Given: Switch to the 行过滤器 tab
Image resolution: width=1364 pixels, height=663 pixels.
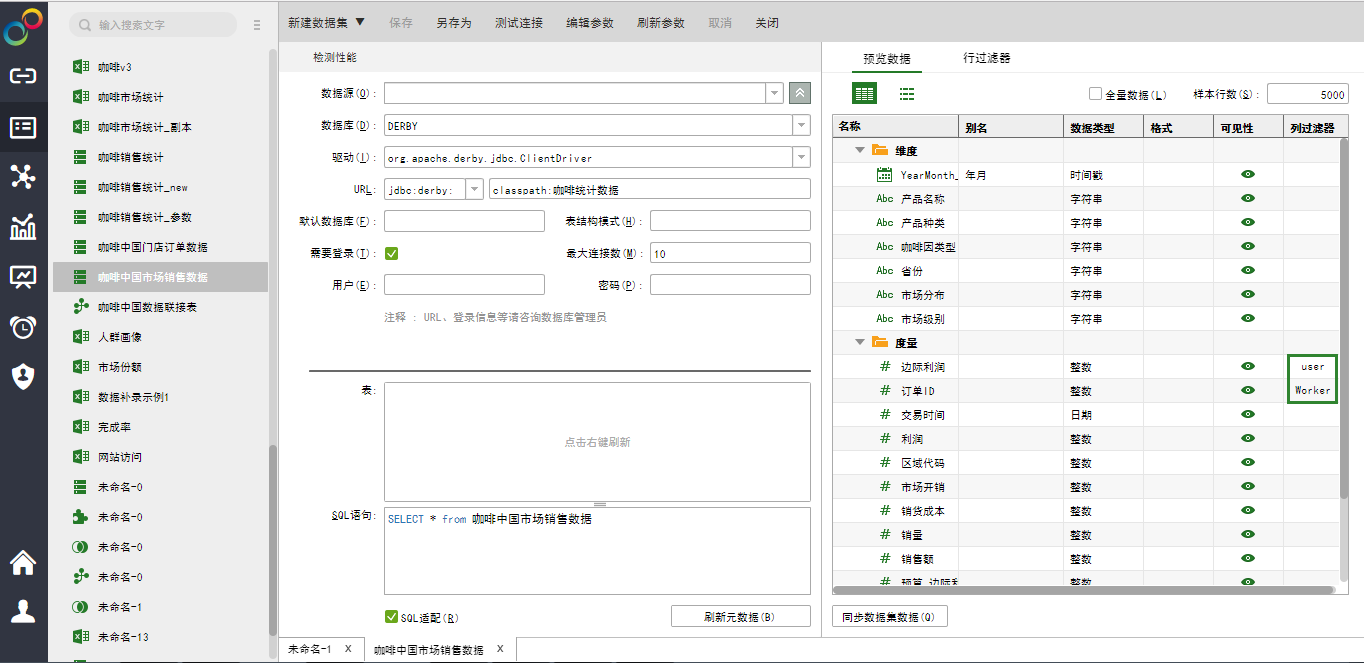Looking at the screenshot, I should tap(986, 59).
